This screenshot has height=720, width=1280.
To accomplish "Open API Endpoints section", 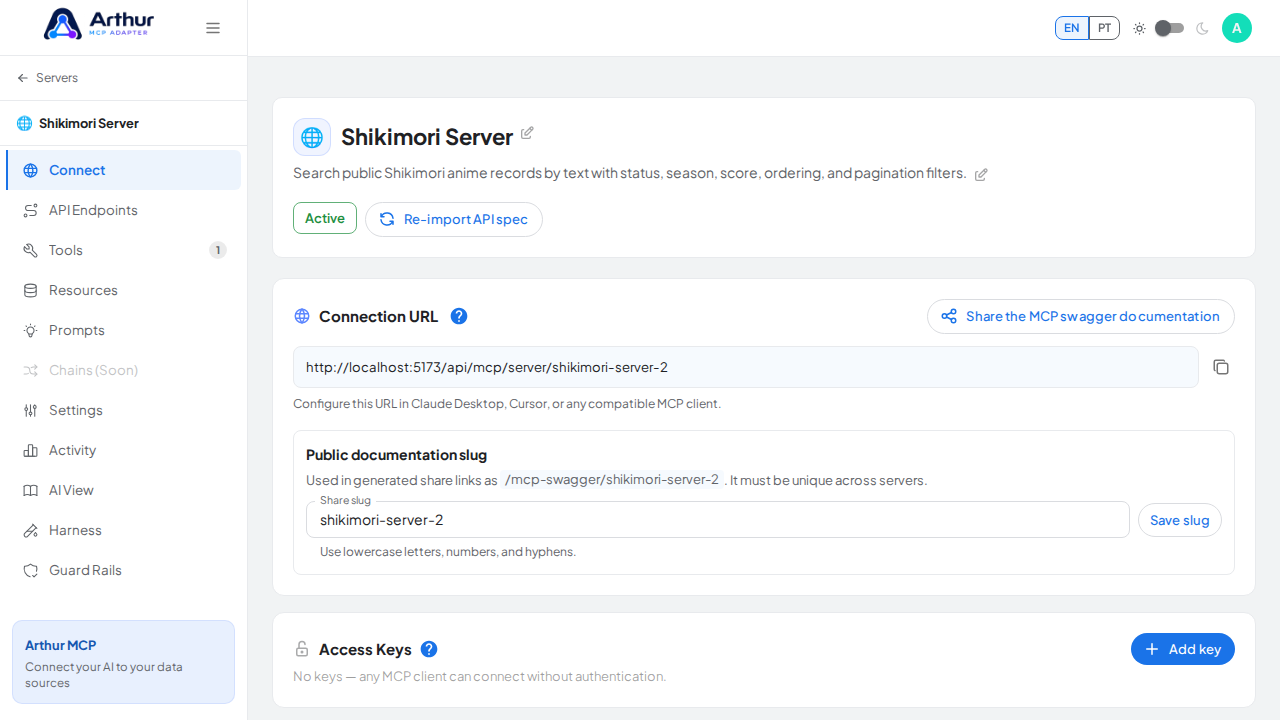I will coord(123,210).
